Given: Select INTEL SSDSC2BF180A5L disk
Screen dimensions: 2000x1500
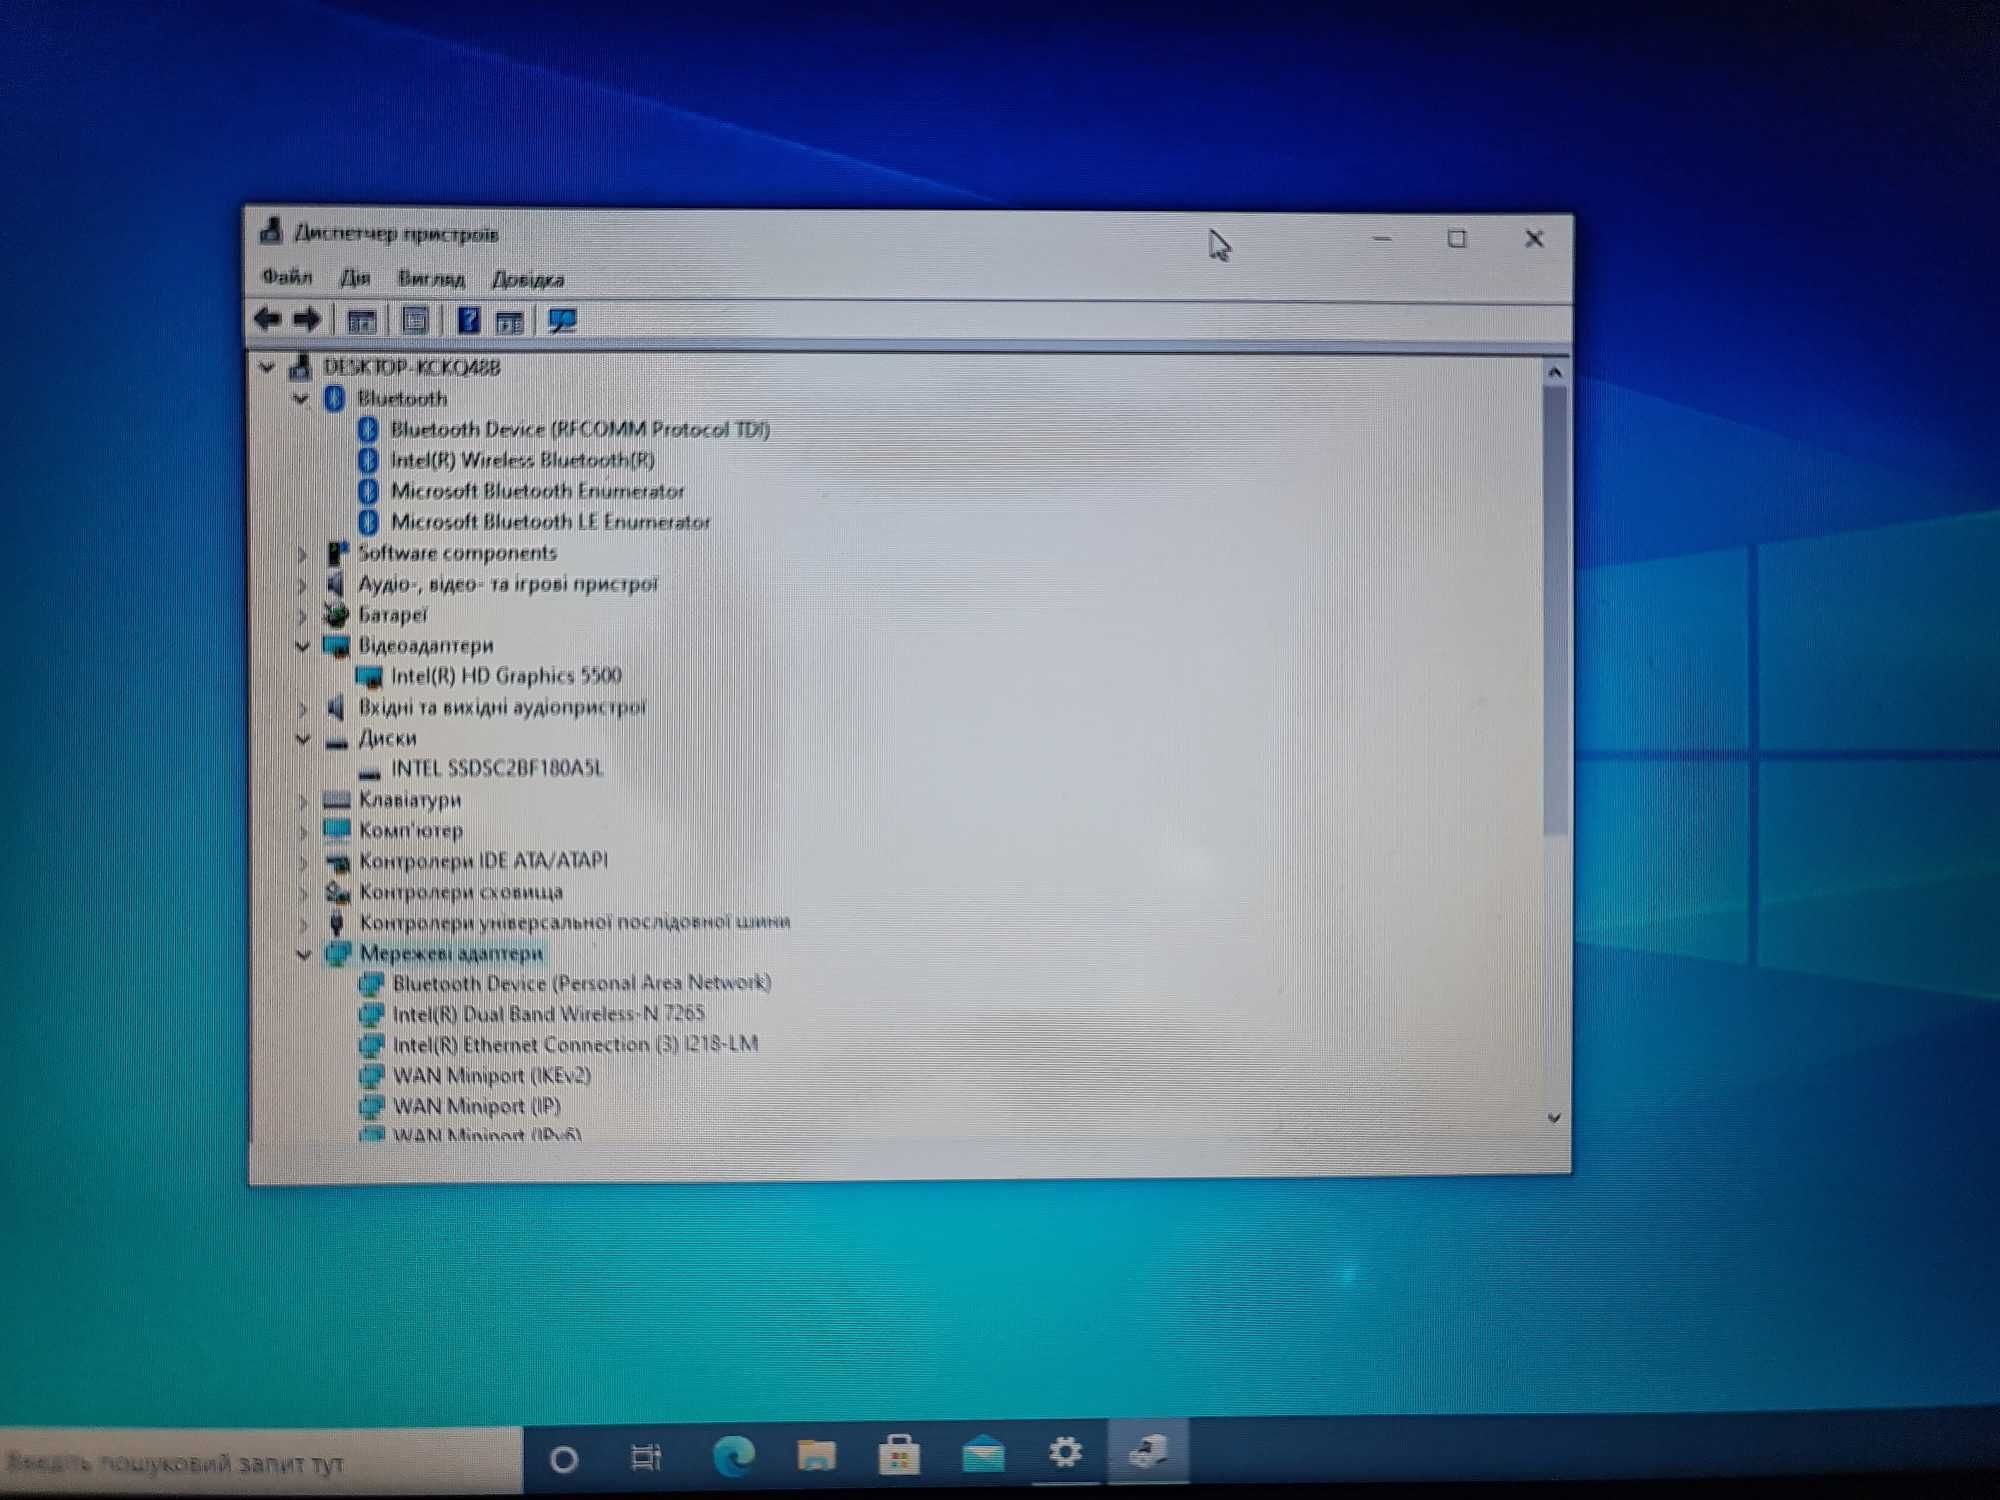Looking at the screenshot, I should point(497,768).
